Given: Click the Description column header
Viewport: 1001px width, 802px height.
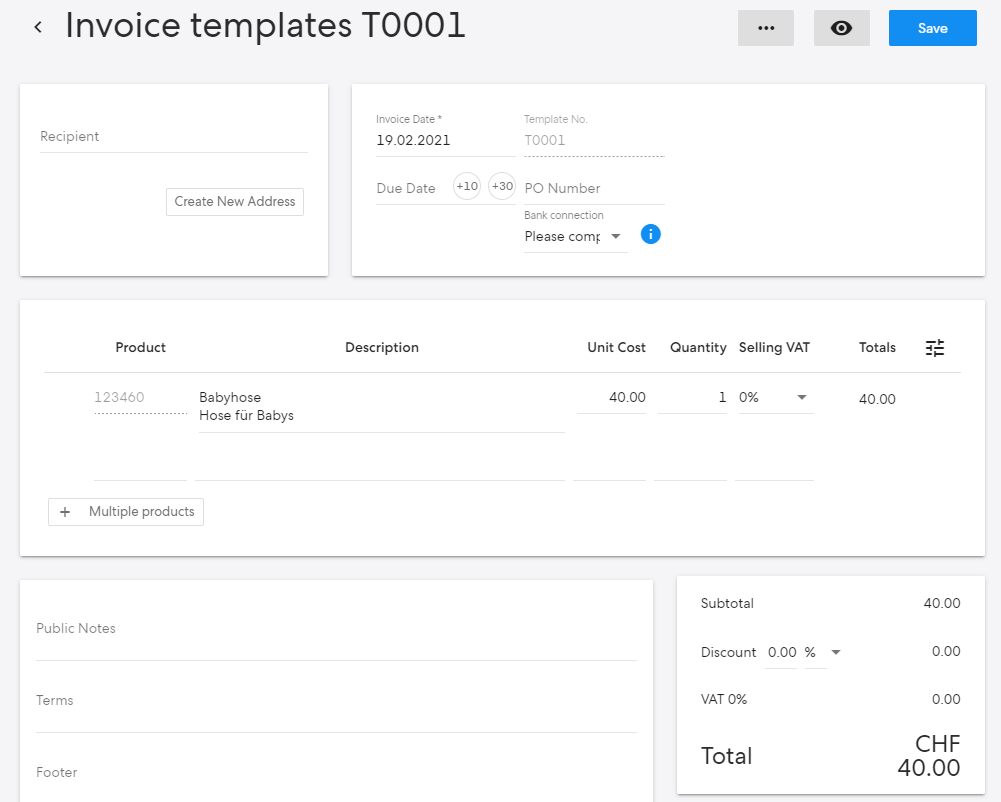Looking at the screenshot, I should [382, 347].
